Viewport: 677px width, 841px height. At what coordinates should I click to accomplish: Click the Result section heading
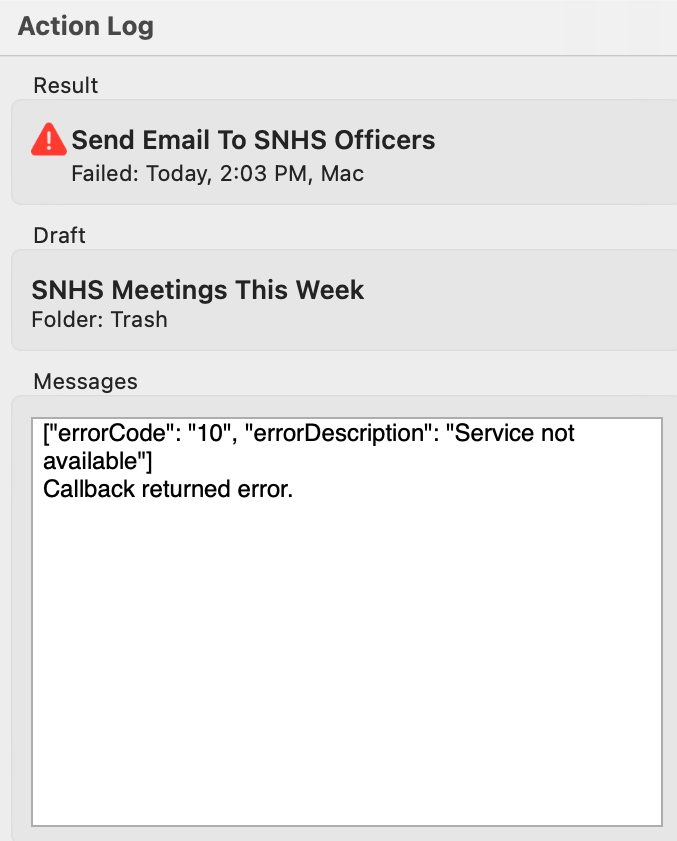click(x=65, y=85)
